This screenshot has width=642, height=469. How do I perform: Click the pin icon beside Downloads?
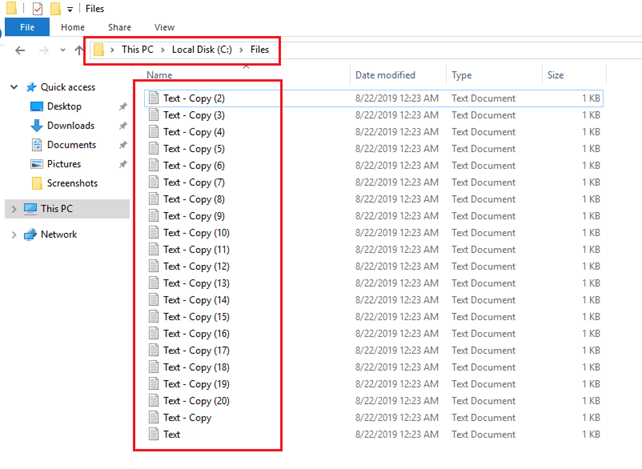tap(123, 126)
